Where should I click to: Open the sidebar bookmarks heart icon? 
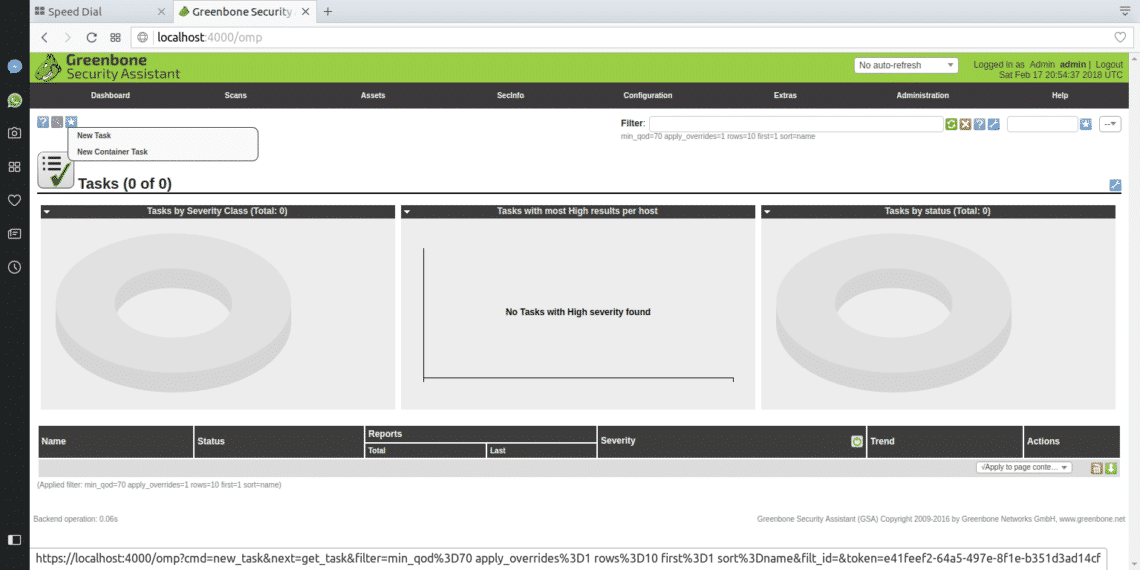pos(14,200)
